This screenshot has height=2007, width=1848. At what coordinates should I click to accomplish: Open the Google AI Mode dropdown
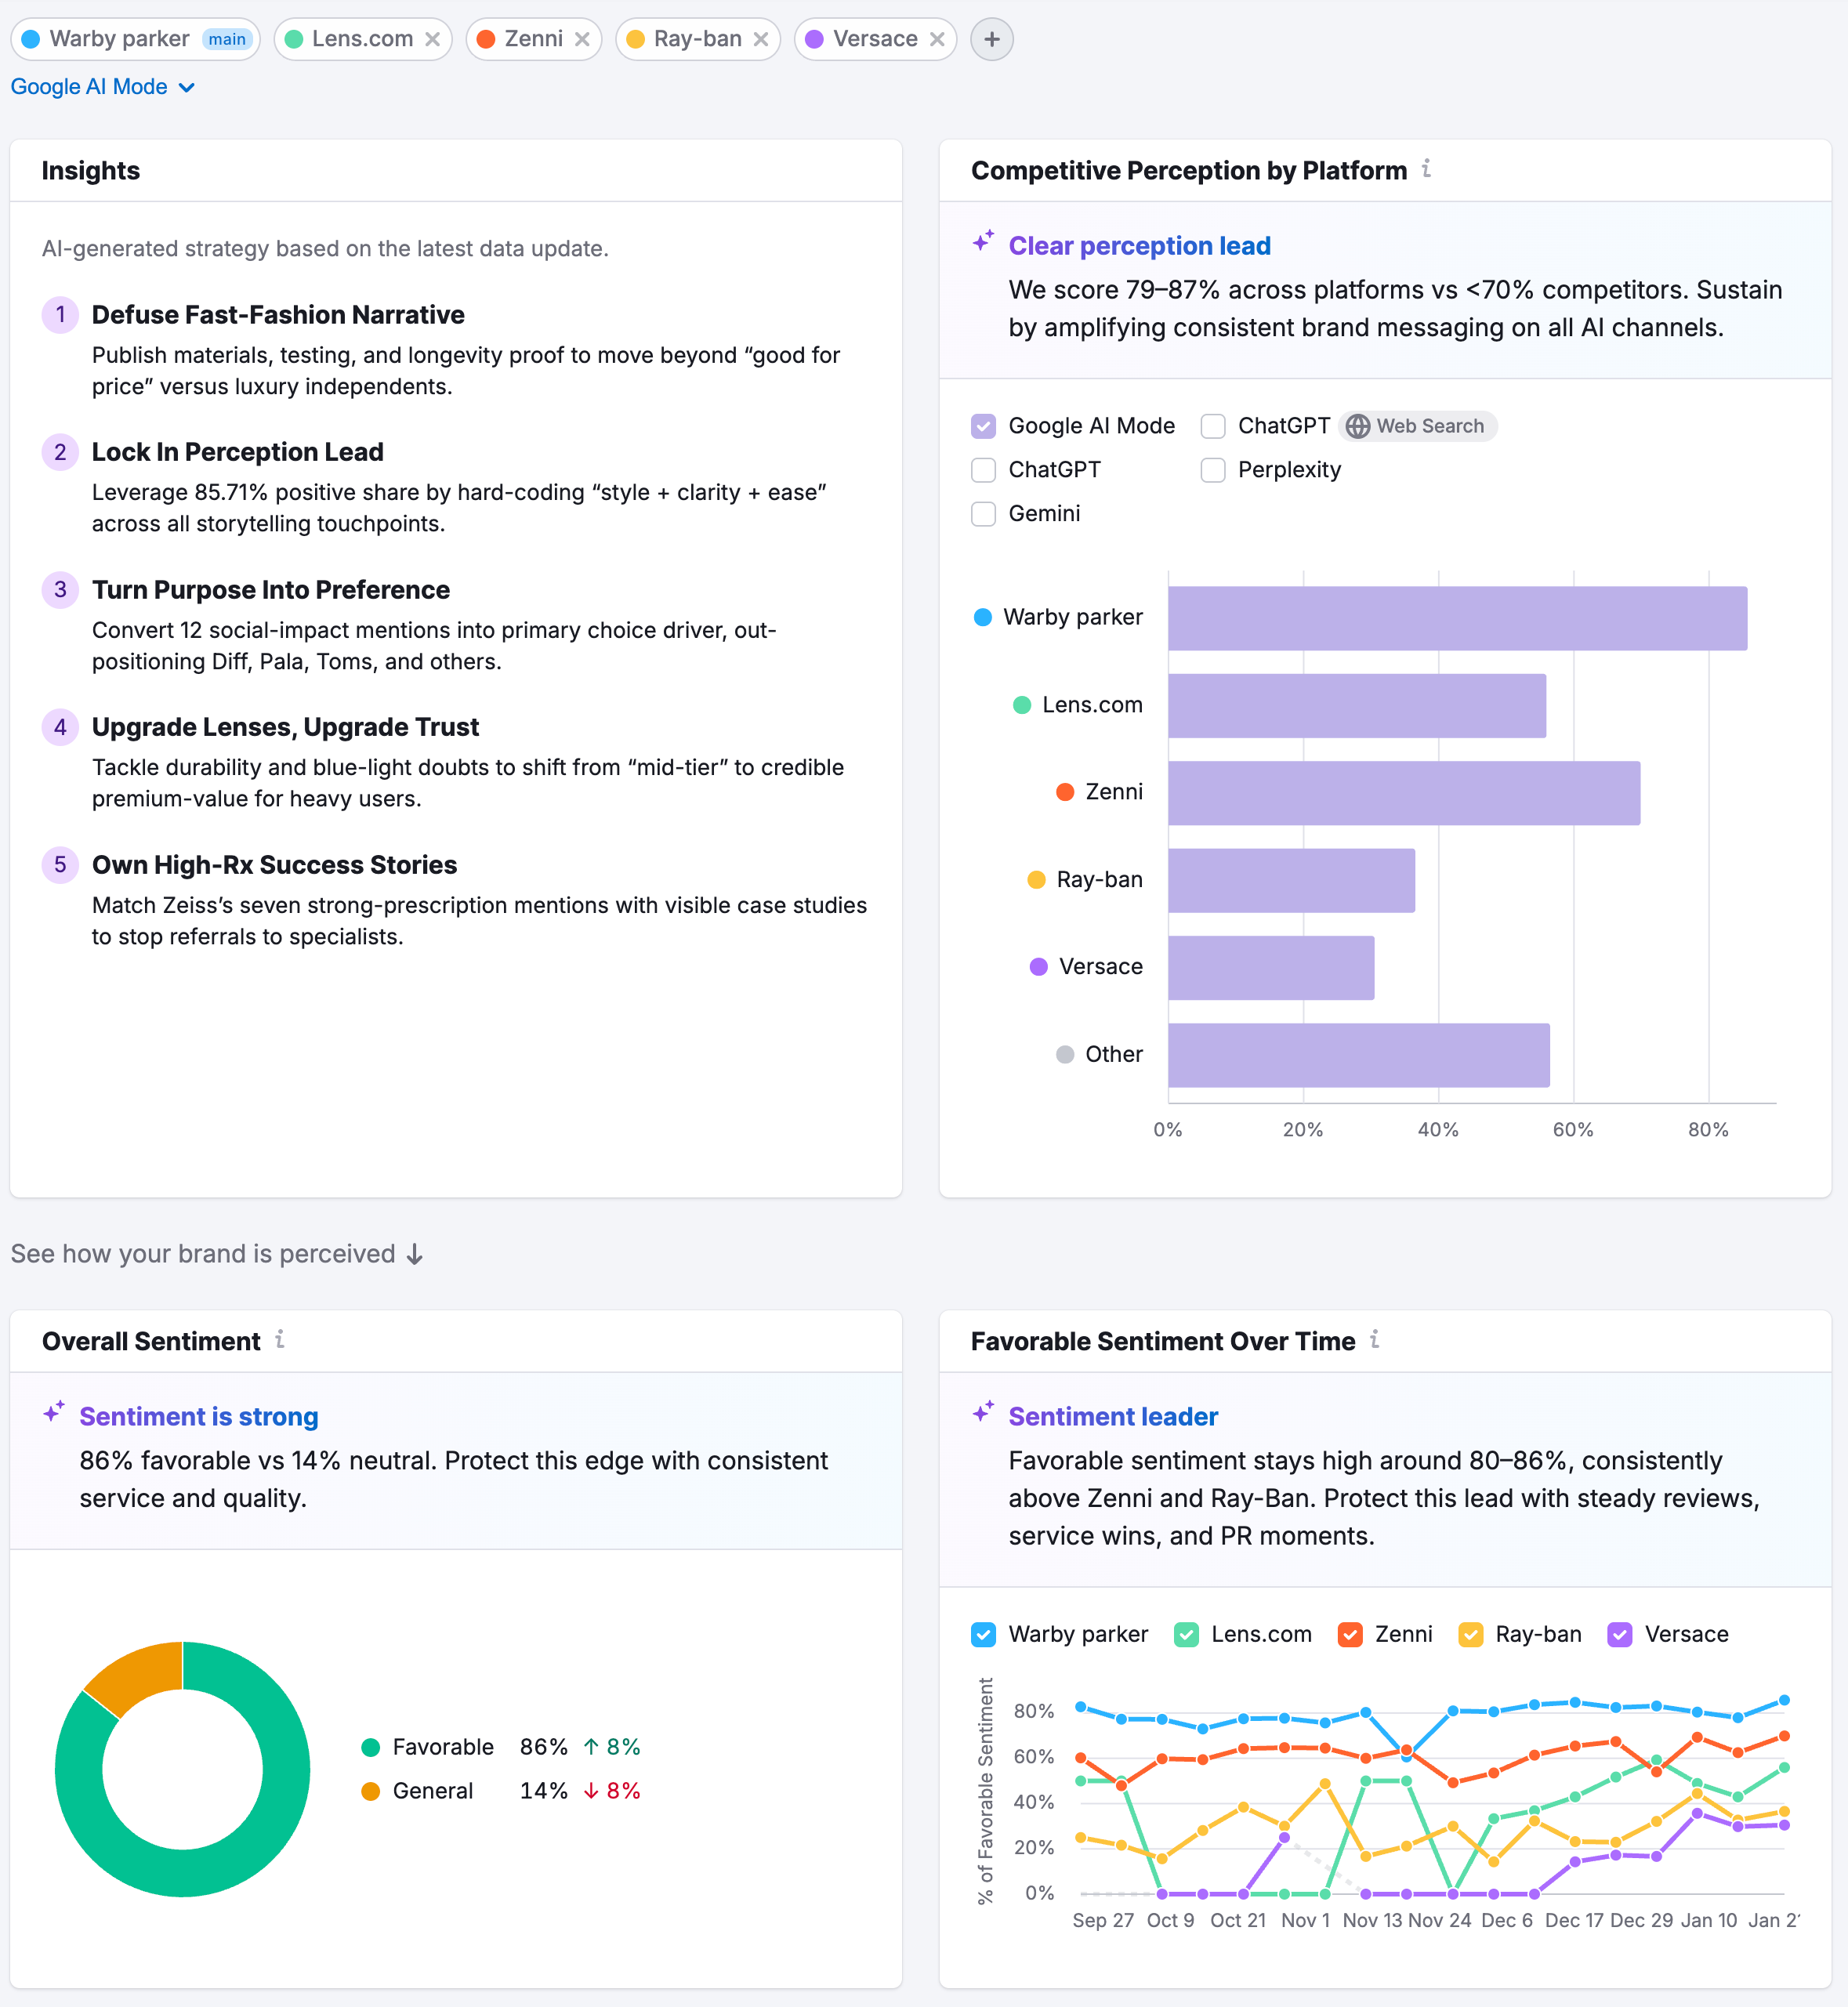103,87
